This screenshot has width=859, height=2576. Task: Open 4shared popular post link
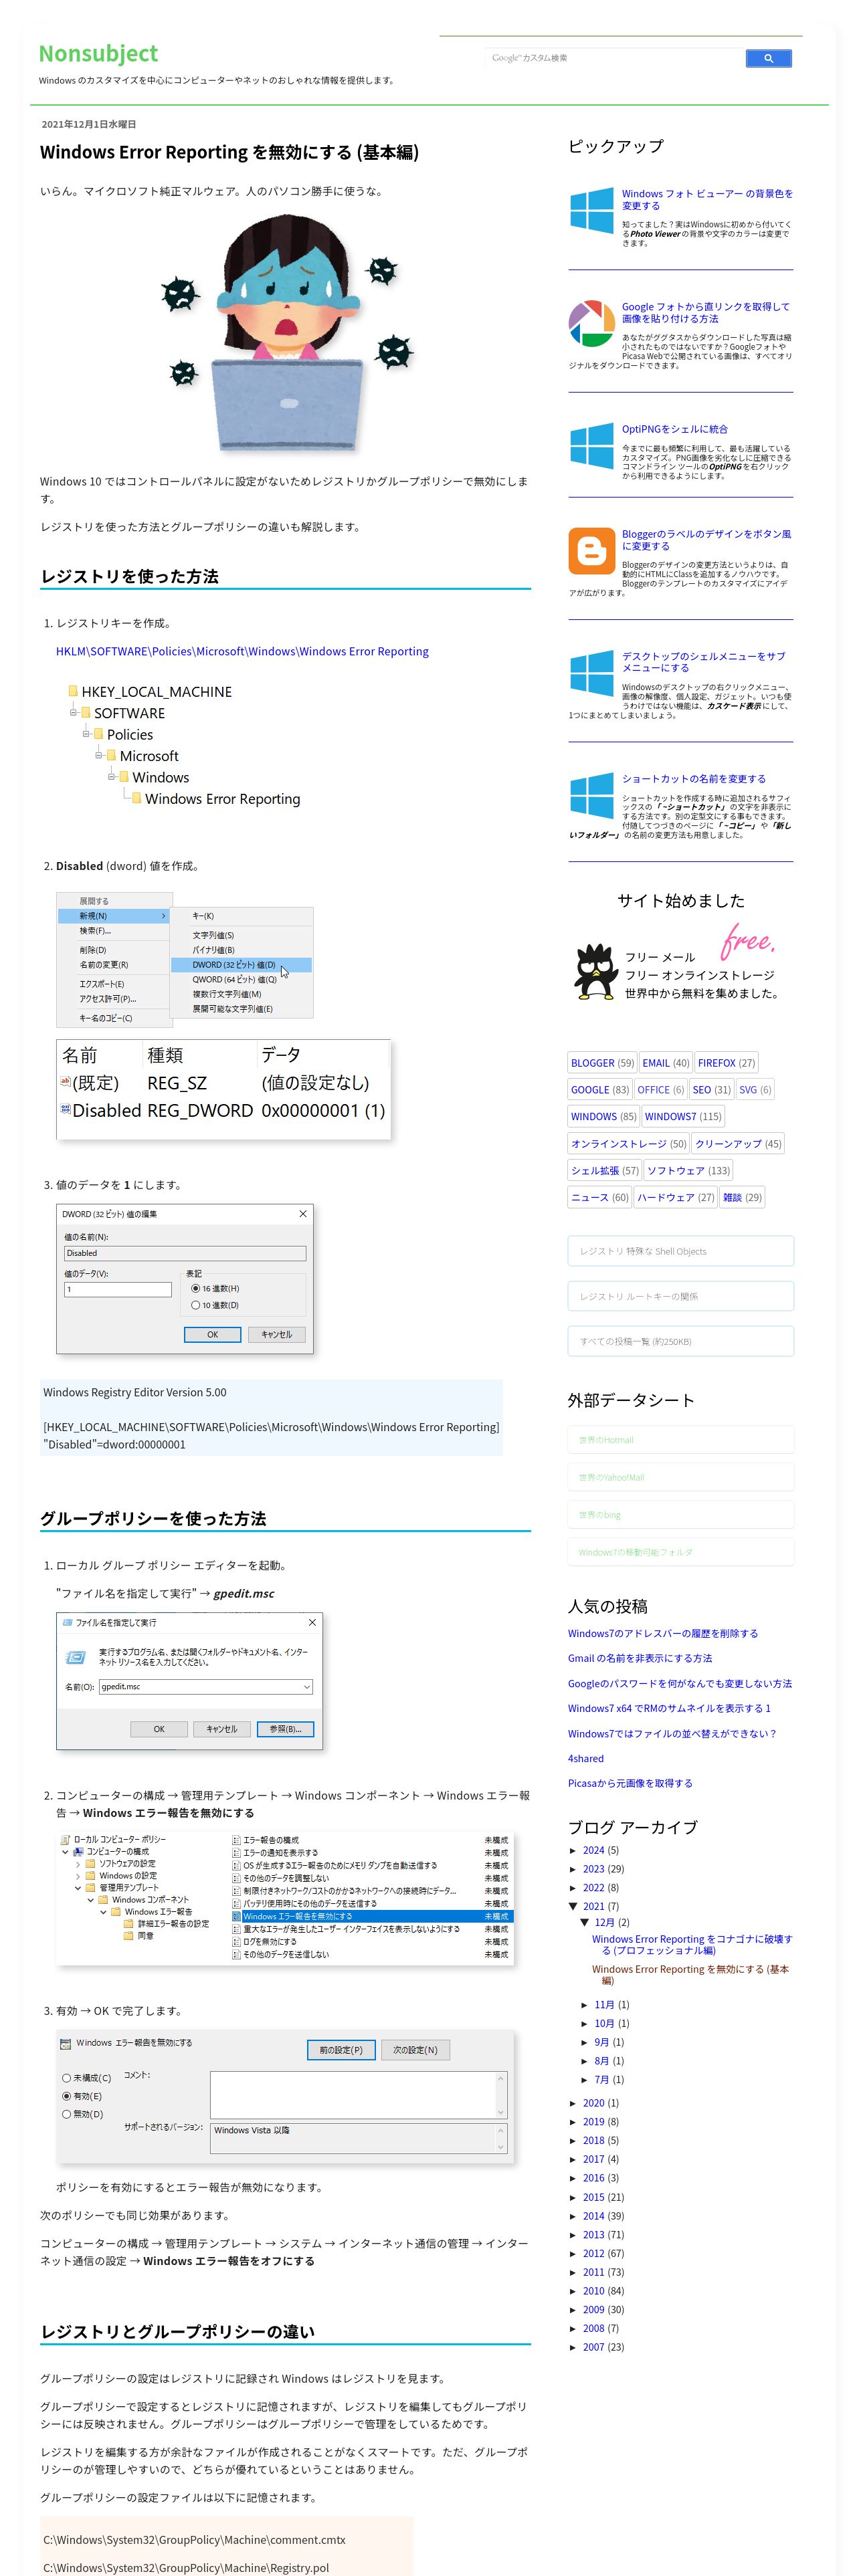tap(585, 1758)
